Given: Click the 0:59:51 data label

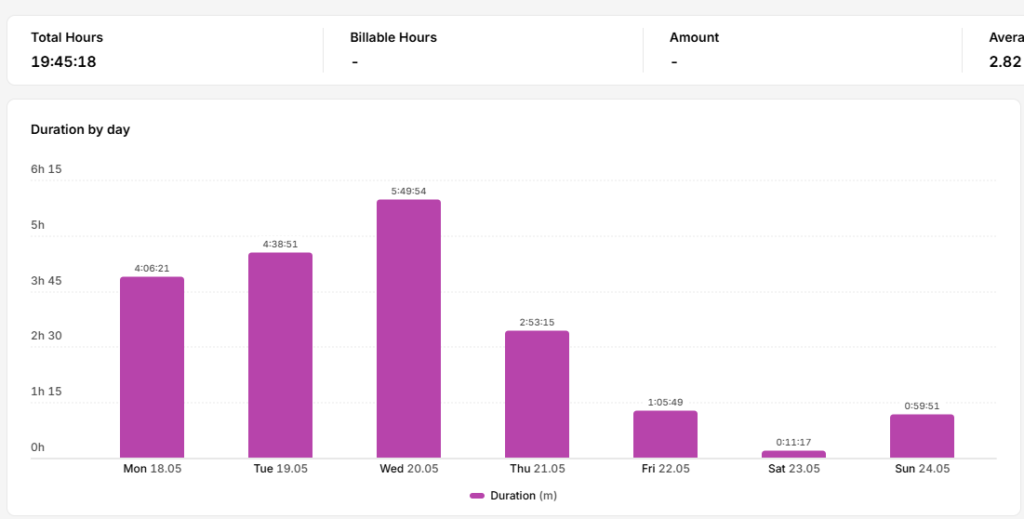Looking at the screenshot, I should [x=922, y=406].
